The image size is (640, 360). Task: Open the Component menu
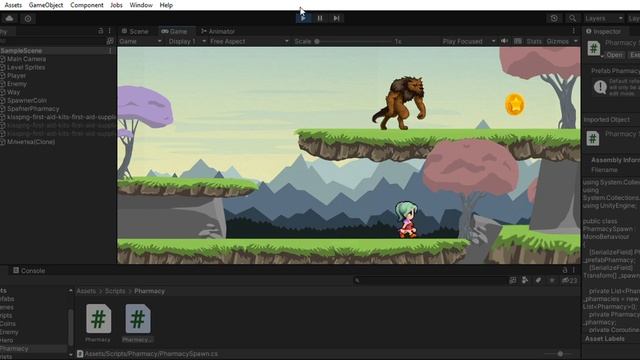pyautogui.click(x=87, y=5)
